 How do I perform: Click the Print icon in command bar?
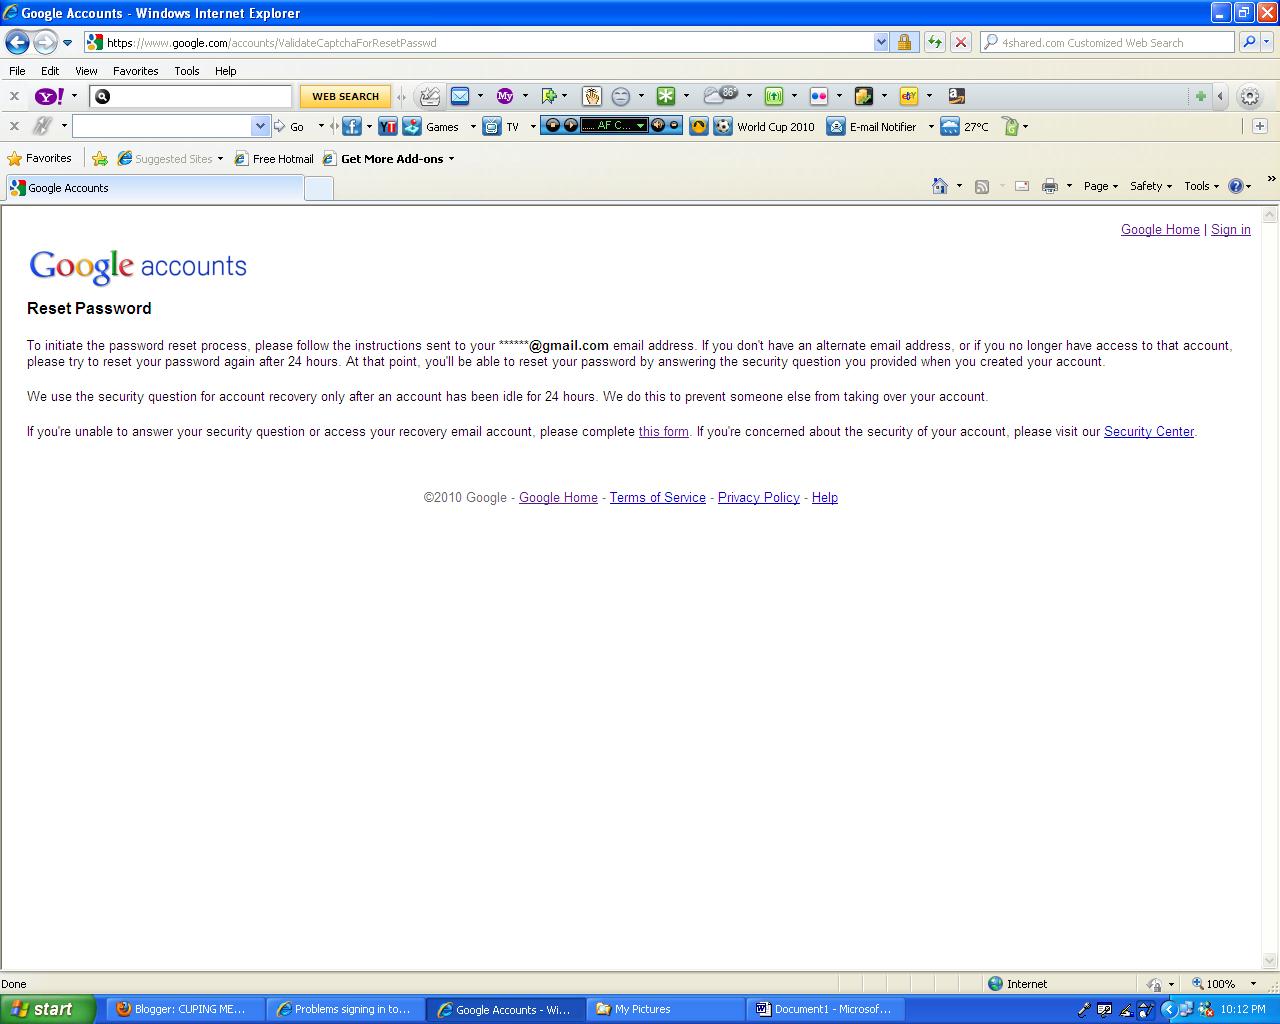[x=1050, y=186]
